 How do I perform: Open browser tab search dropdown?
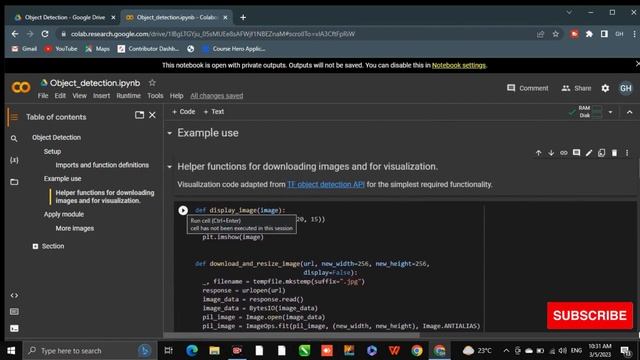tap(569, 13)
